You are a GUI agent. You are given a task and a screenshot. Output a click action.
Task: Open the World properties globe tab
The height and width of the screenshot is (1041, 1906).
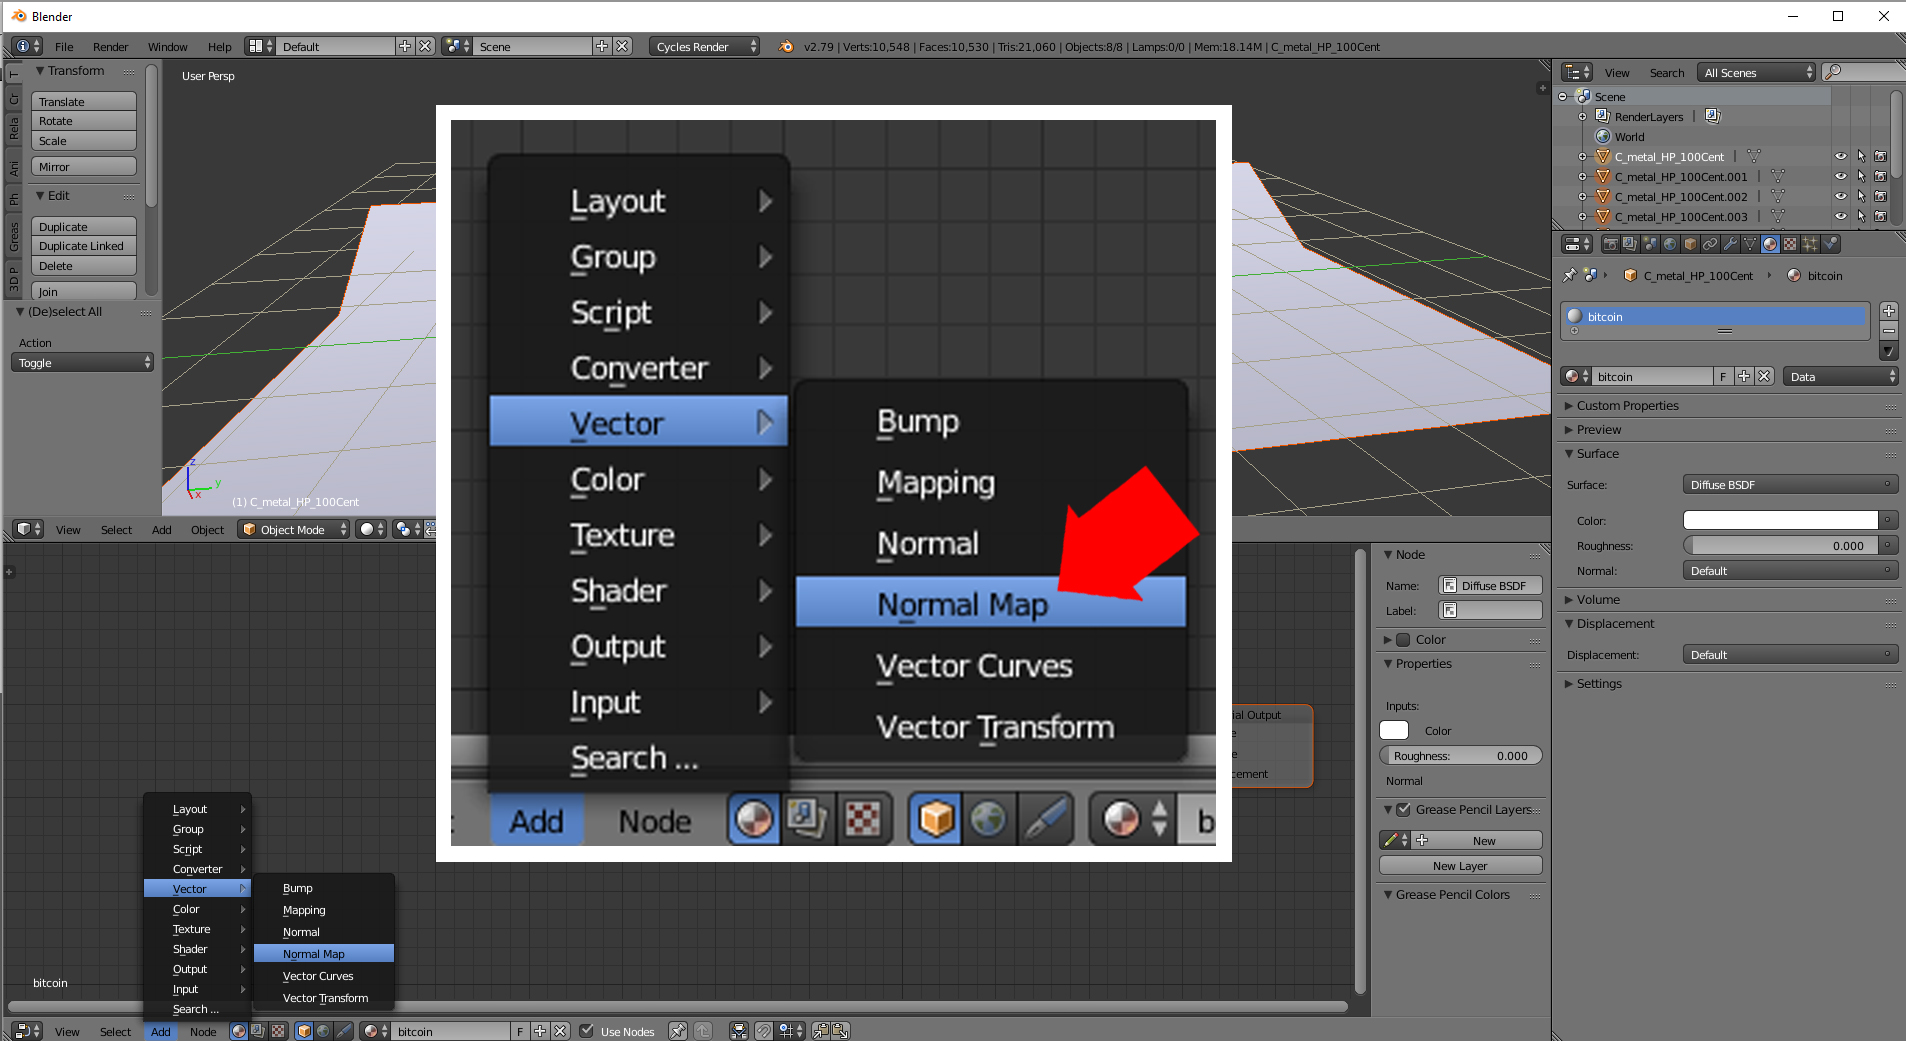click(x=1670, y=244)
